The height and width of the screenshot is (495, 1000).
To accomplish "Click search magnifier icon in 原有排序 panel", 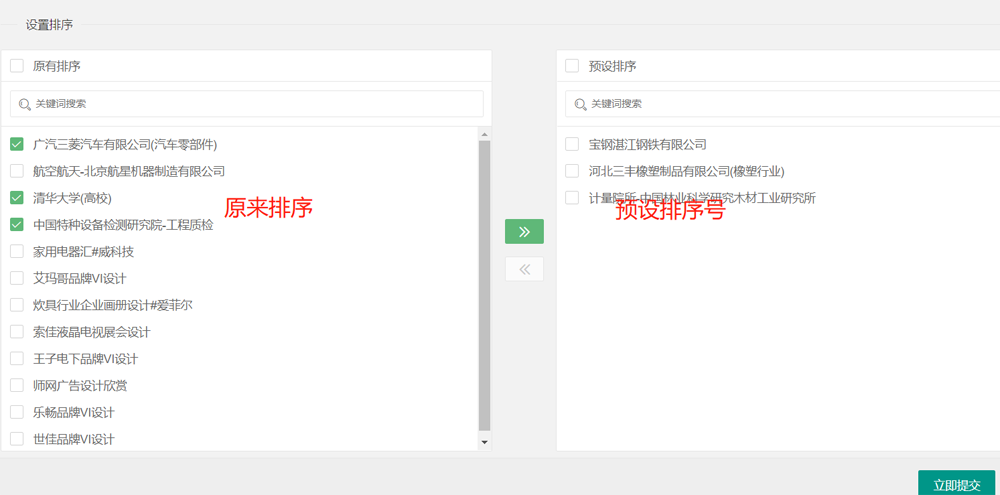I will coord(25,104).
